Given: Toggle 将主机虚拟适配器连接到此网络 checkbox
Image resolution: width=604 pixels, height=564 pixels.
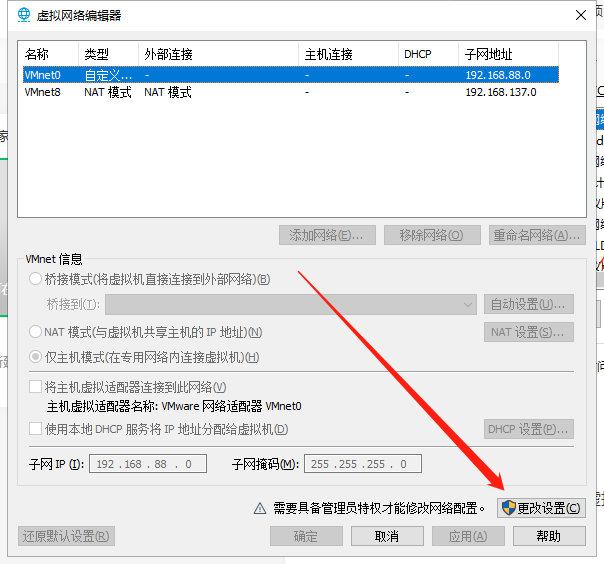Looking at the screenshot, I should [x=36, y=387].
